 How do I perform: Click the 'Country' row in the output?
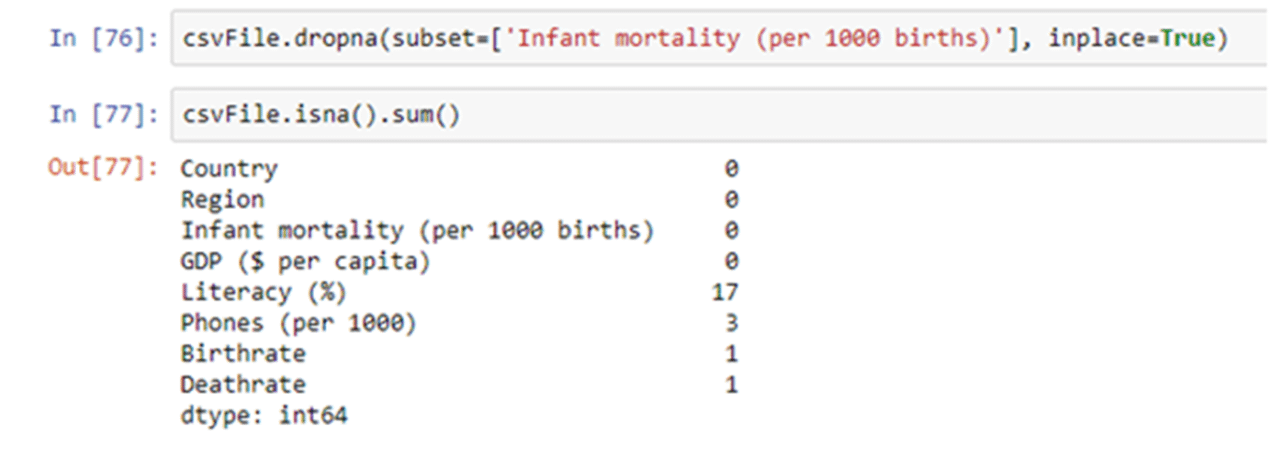point(229,168)
